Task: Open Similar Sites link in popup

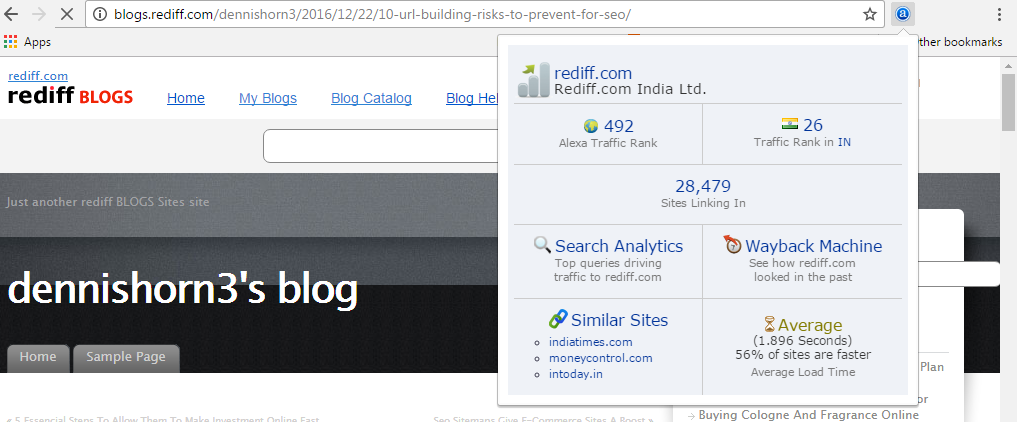Action: [x=619, y=320]
